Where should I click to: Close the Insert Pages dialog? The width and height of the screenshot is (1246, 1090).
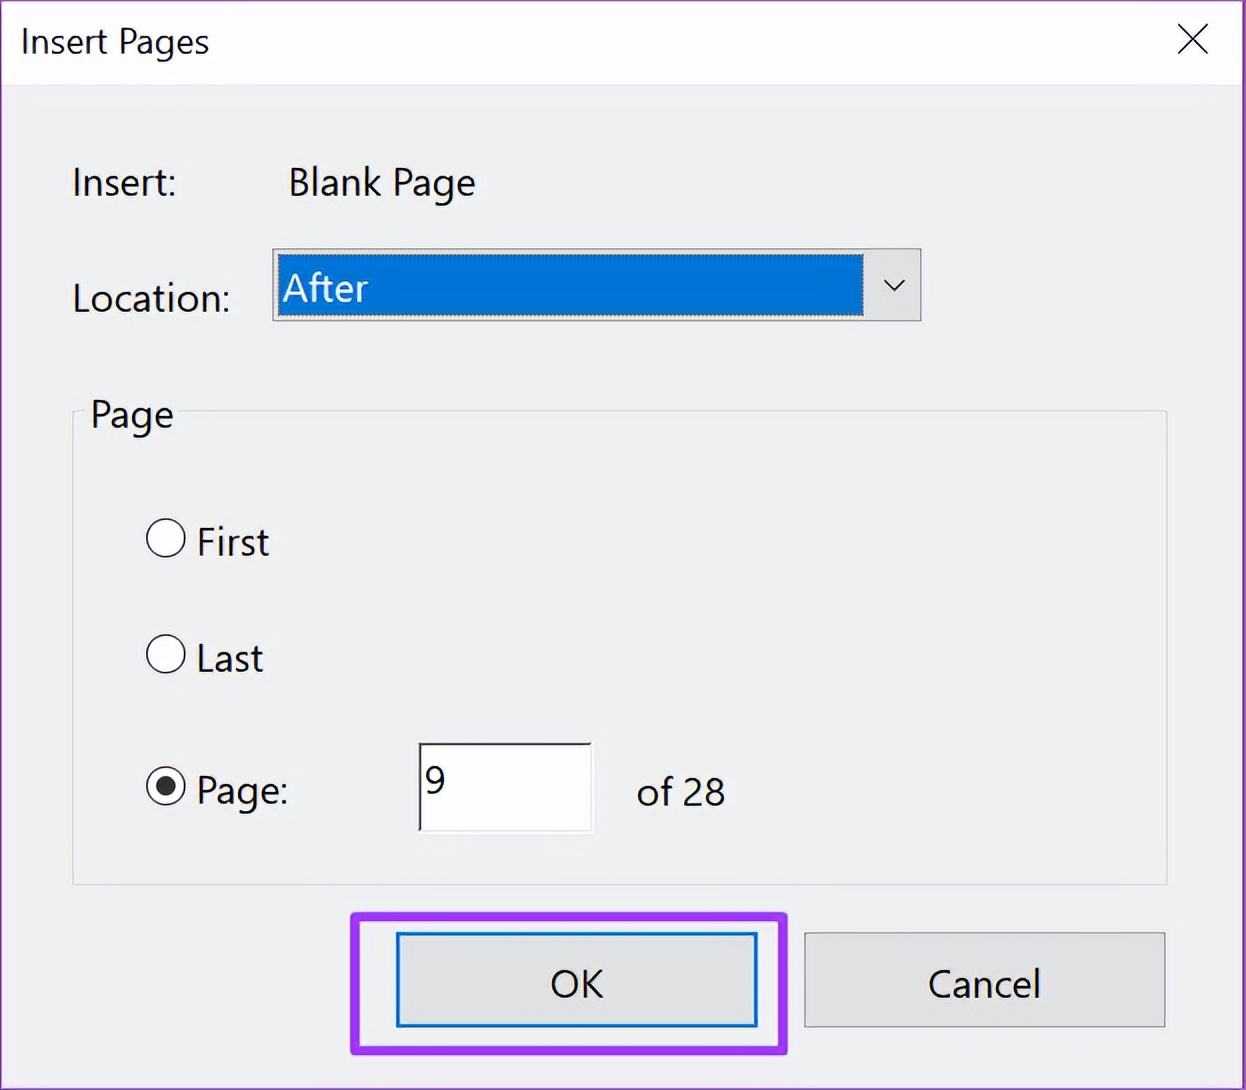pos(1192,40)
